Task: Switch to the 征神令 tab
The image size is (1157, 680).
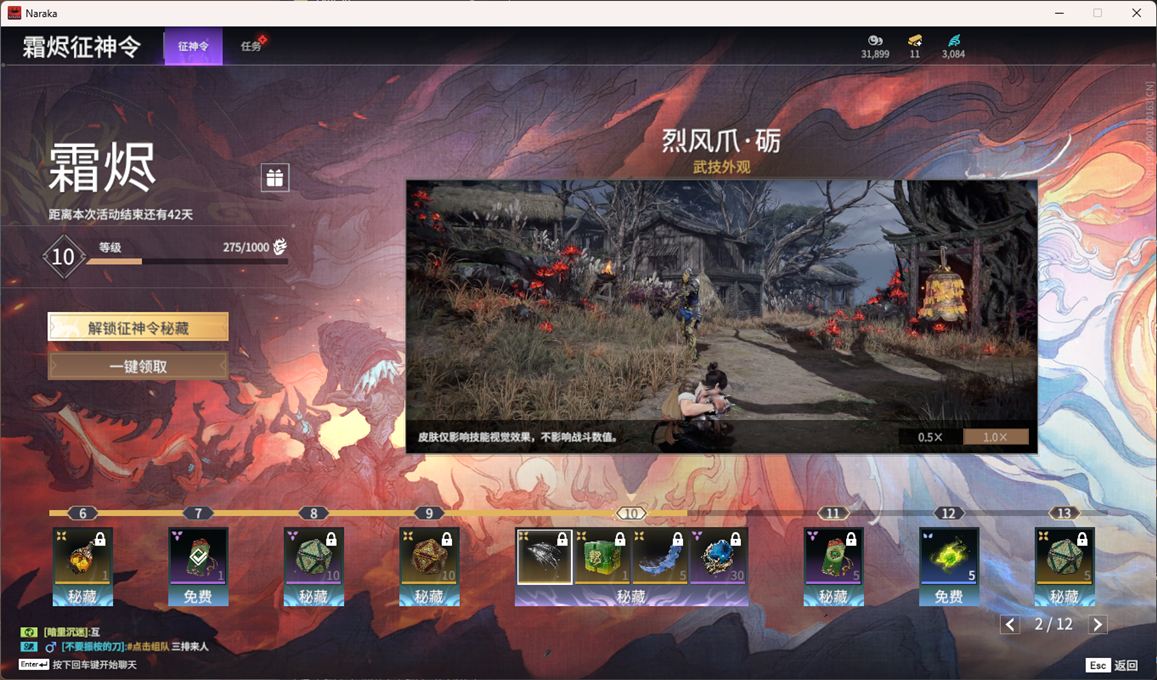Action: (193, 46)
